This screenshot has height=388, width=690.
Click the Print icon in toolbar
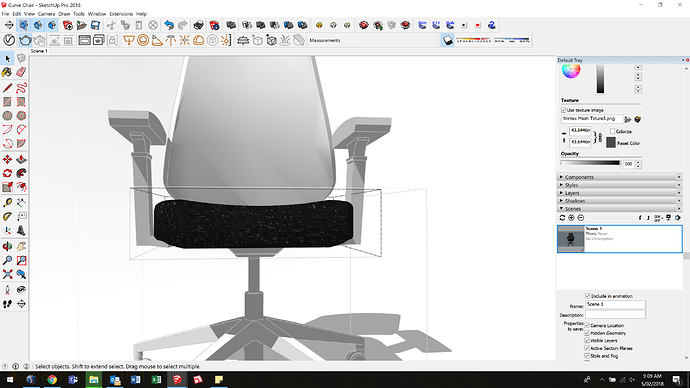click(x=199, y=25)
